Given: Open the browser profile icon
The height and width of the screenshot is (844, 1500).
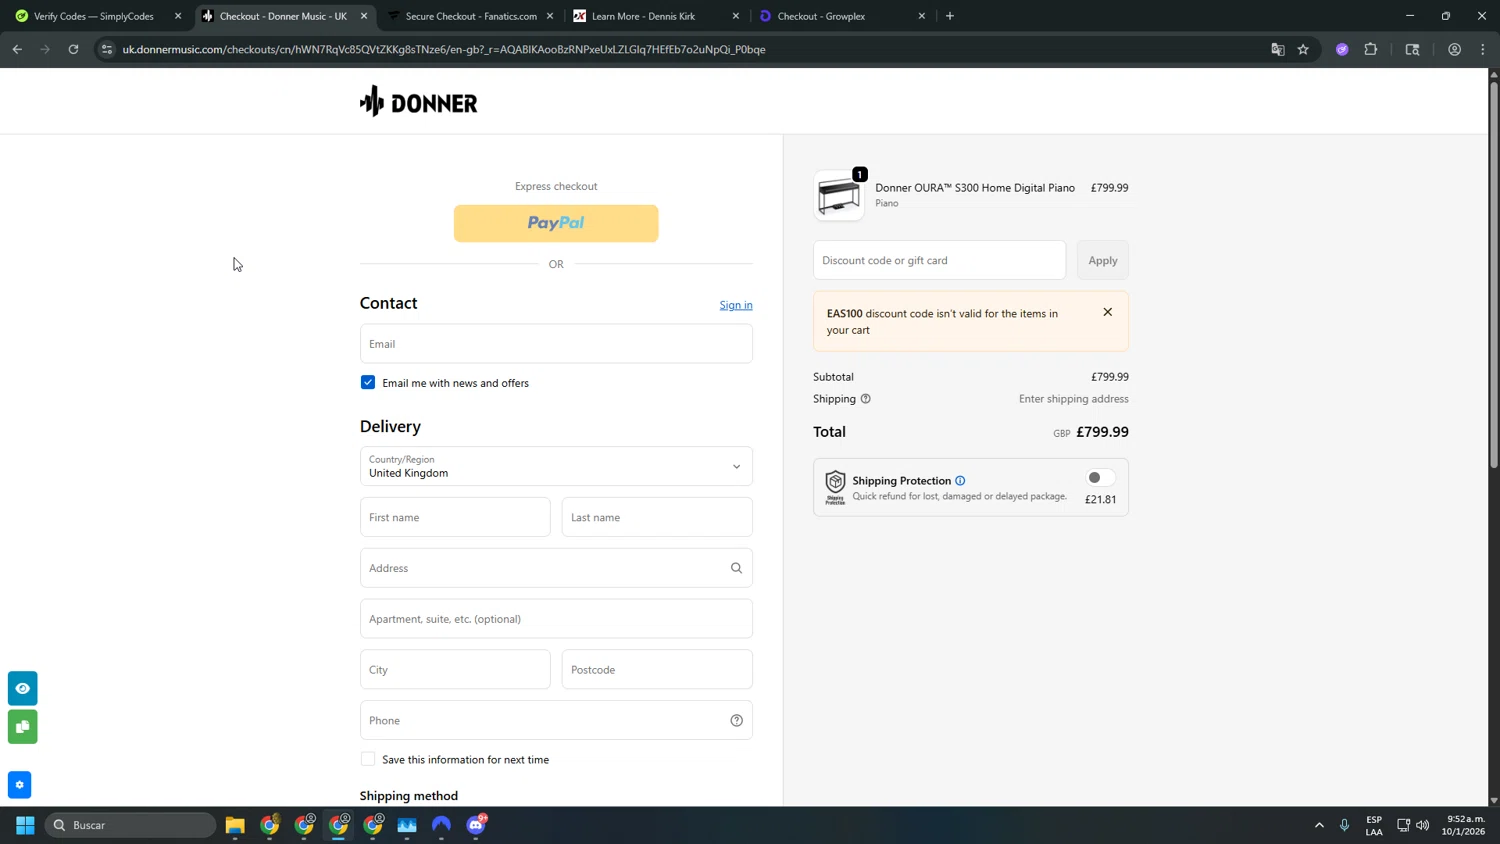Looking at the screenshot, I should pos(1454,49).
